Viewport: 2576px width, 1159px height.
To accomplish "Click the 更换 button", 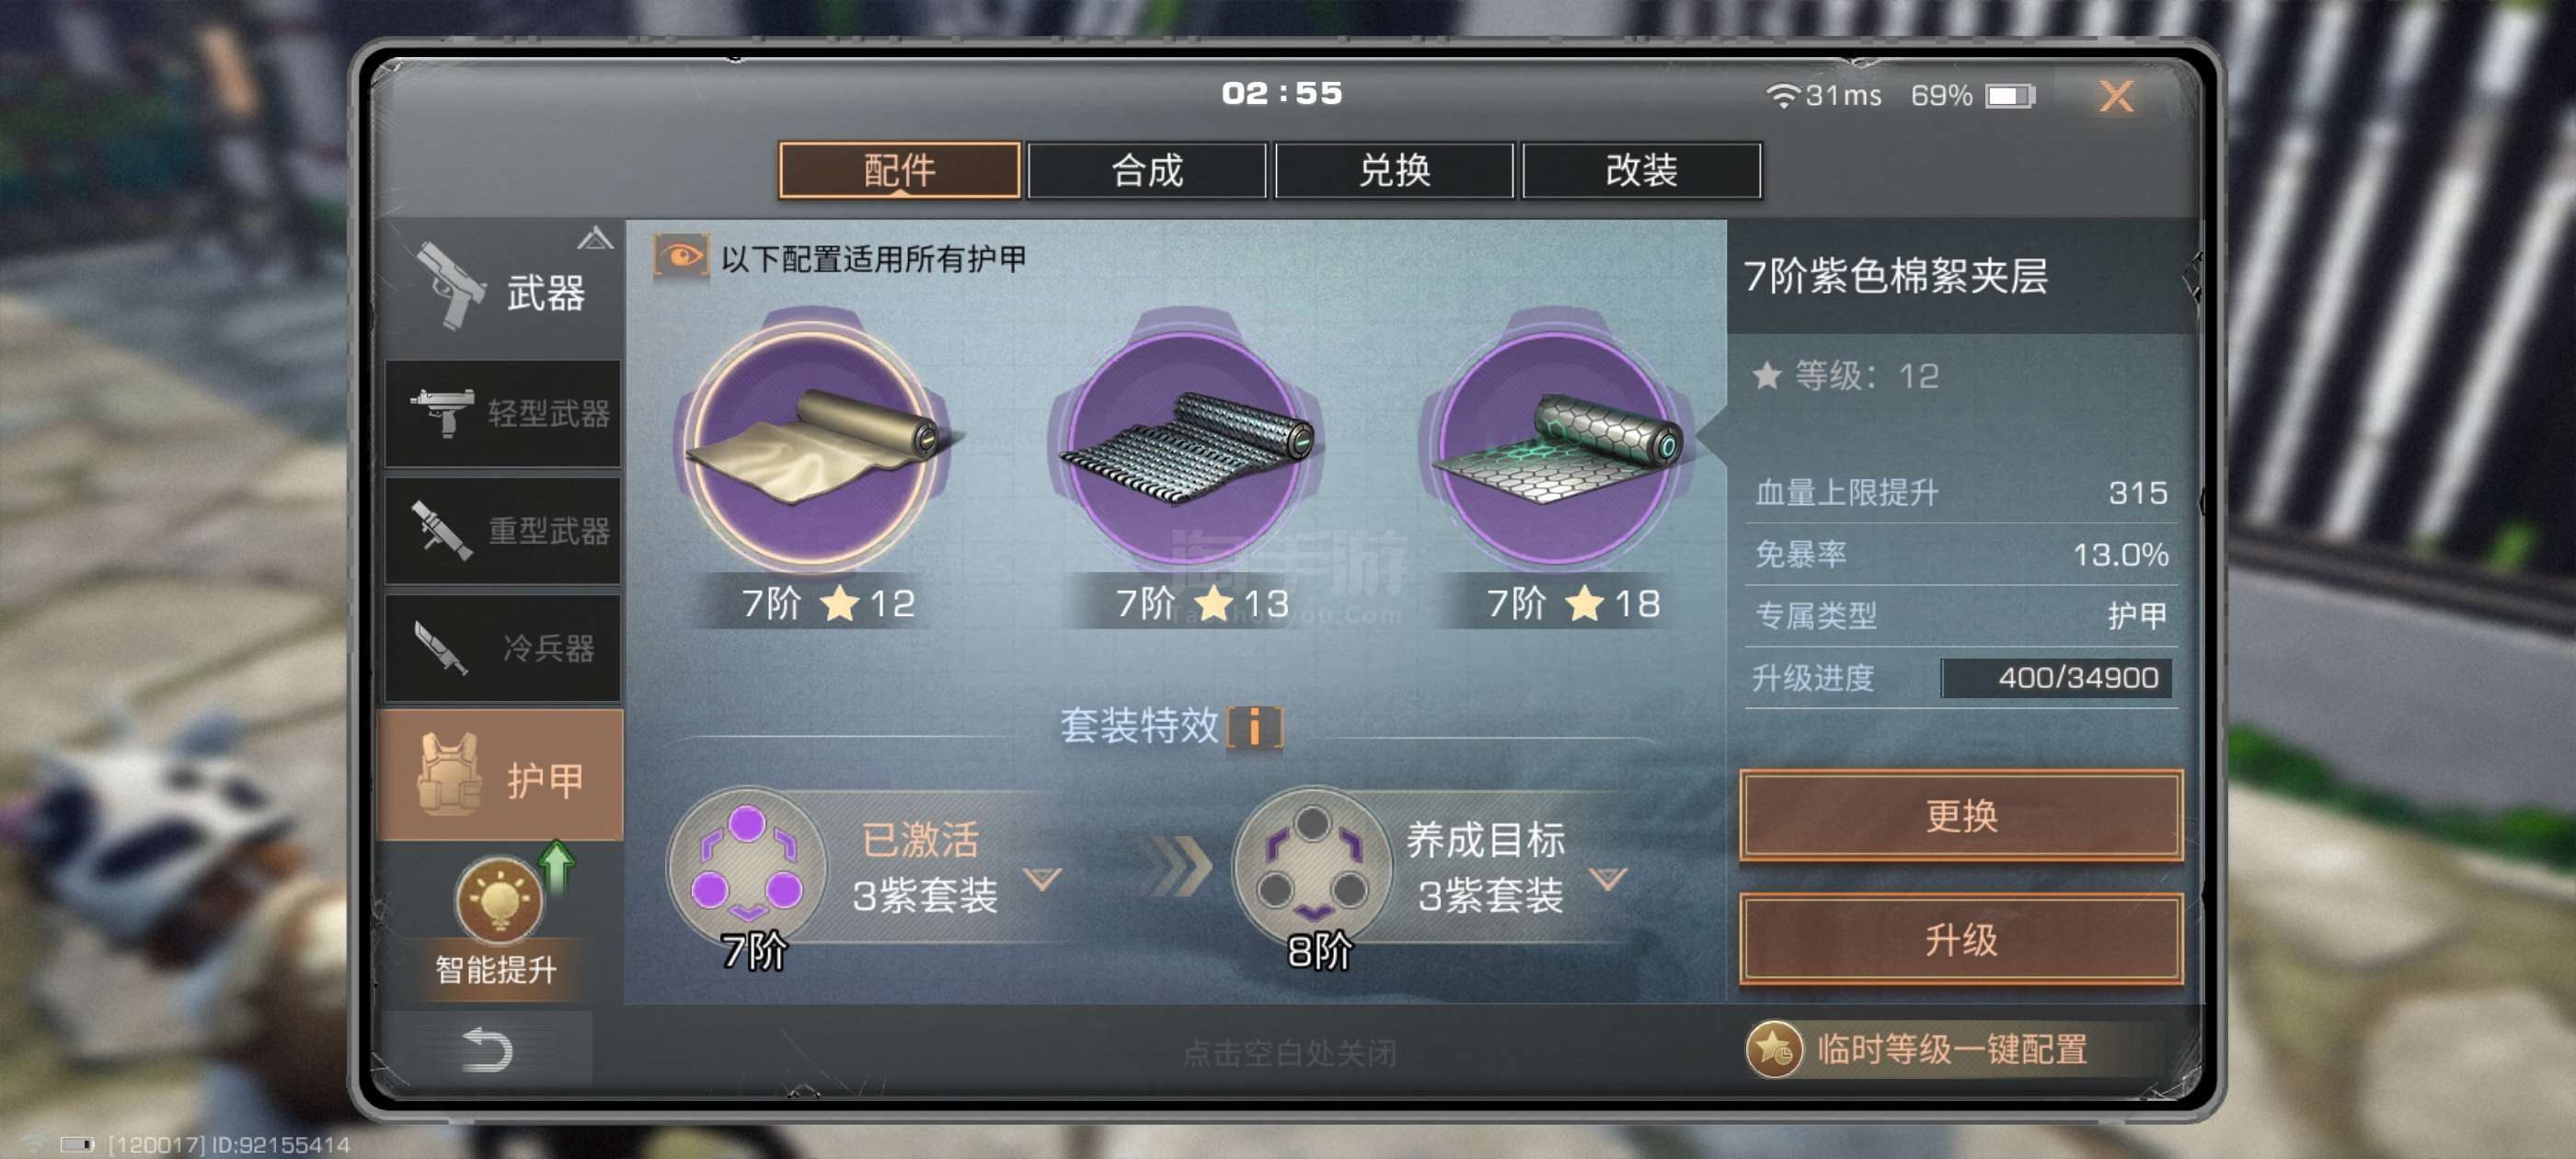I will pos(1960,815).
